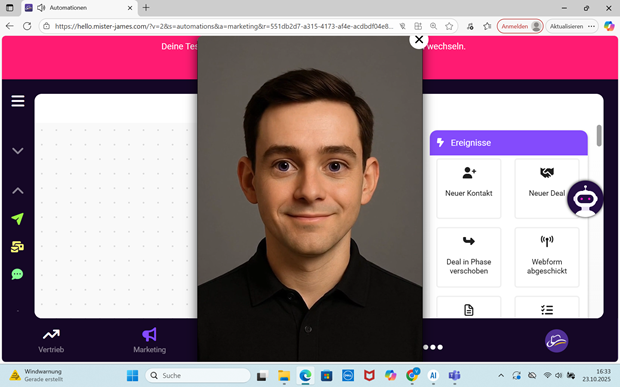
Task: Add this page to favorites star
Action: 449,26
